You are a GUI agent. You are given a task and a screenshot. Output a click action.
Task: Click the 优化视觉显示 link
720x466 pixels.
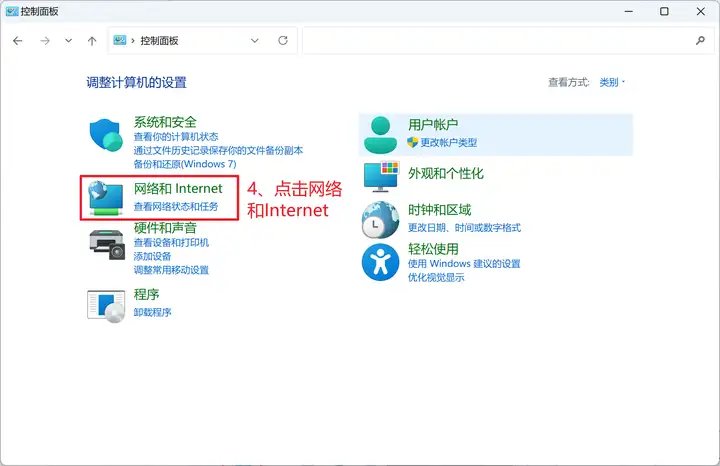(436, 277)
